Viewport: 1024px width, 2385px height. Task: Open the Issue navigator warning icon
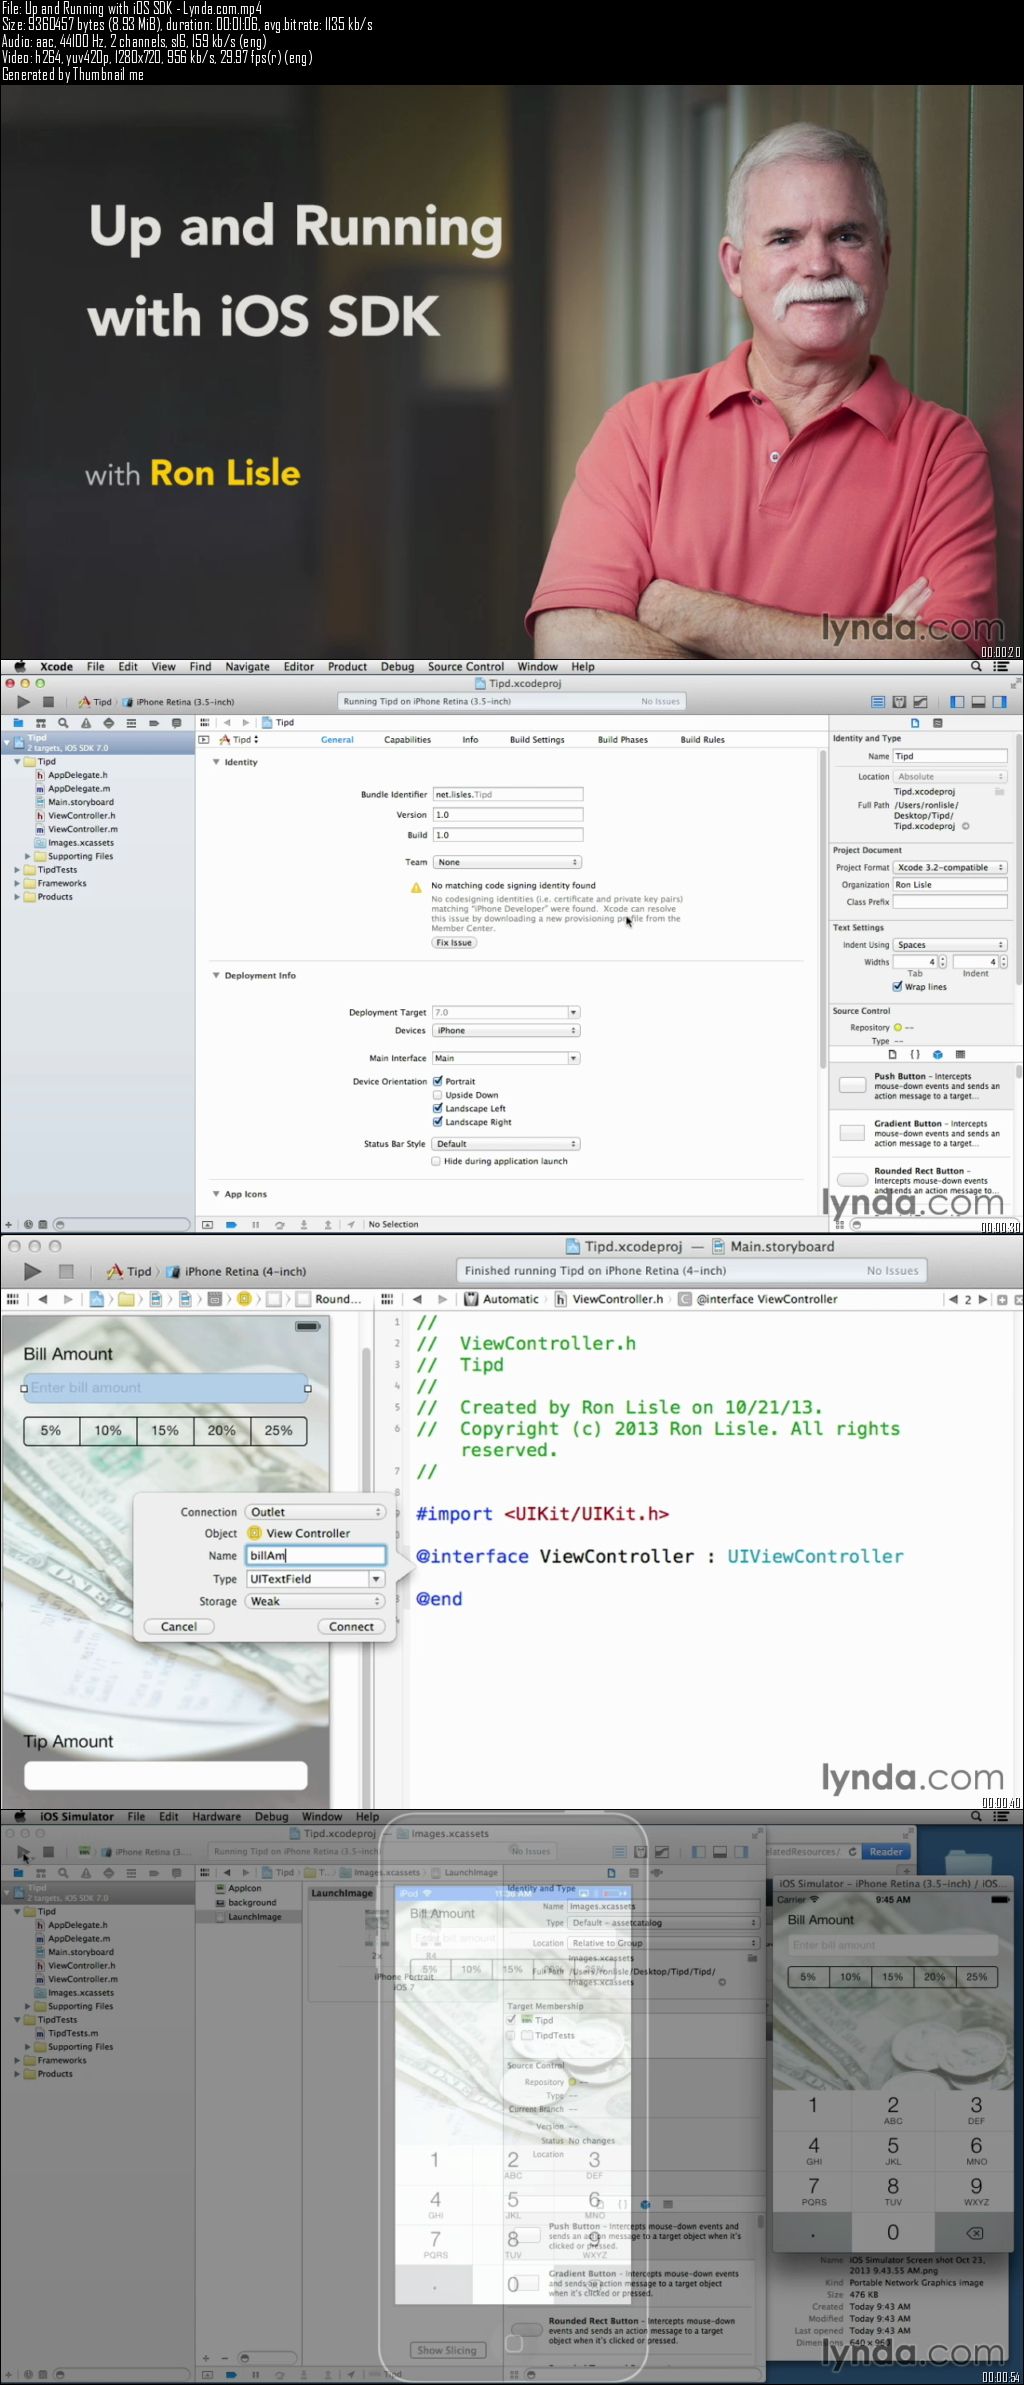click(86, 722)
